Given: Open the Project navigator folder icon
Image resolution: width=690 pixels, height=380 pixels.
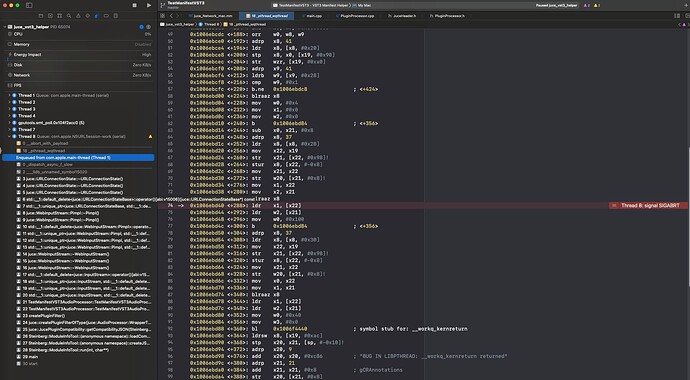Looking at the screenshot, I should 41,16.
